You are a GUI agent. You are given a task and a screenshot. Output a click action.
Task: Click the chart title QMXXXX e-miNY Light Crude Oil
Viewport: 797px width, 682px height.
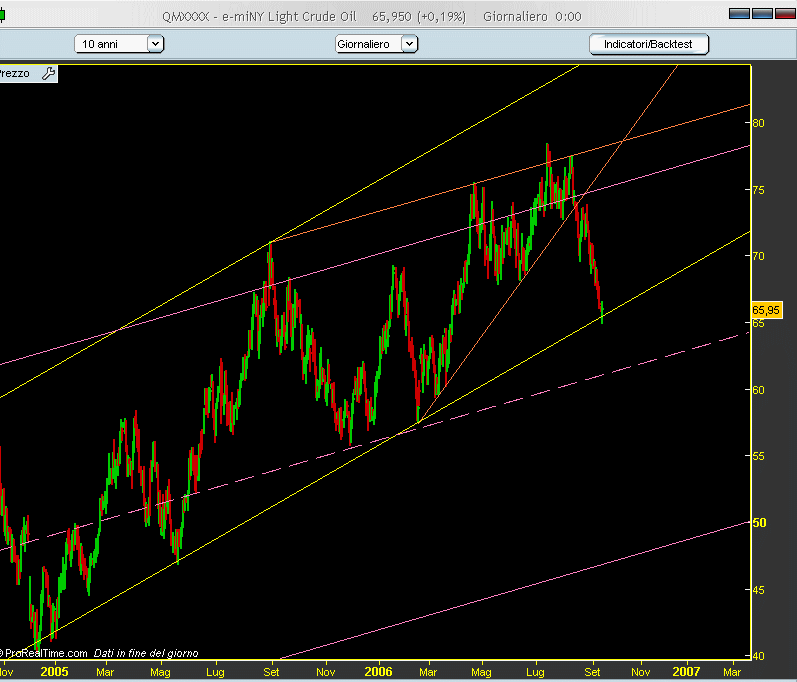click(259, 17)
